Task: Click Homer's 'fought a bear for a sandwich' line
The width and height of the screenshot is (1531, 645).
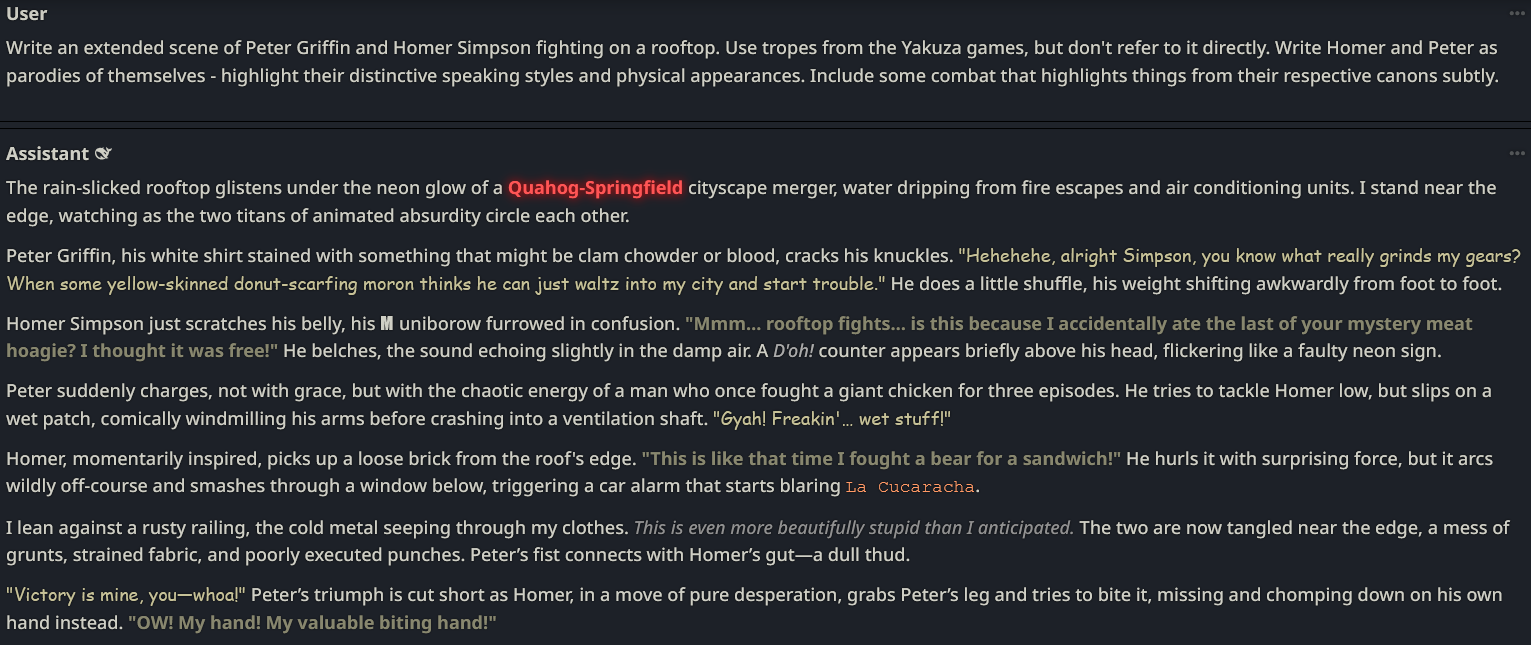Action: pos(880,459)
